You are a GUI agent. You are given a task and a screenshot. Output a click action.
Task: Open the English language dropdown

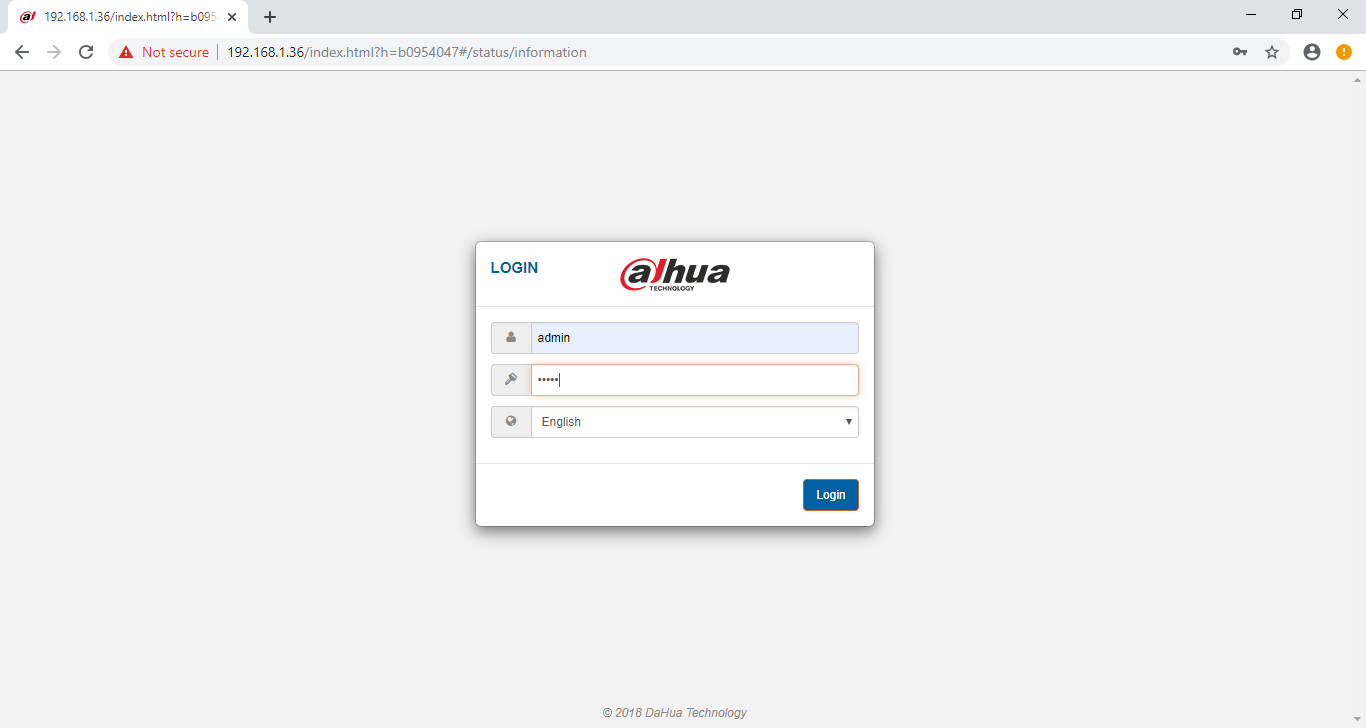694,422
